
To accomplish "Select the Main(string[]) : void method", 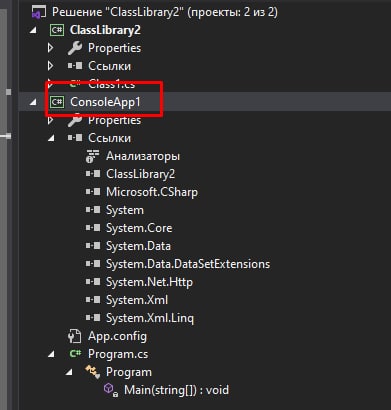I will point(176,390).
